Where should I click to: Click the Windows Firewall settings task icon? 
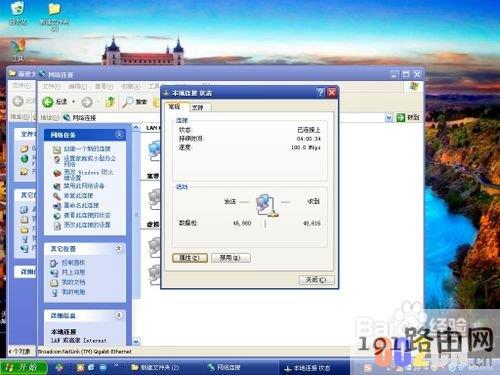click(57, 174)
